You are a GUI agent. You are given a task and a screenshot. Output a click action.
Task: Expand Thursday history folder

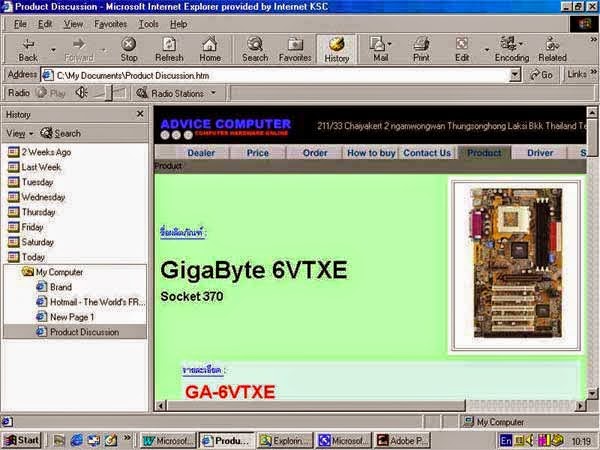[x=32, y=212]
